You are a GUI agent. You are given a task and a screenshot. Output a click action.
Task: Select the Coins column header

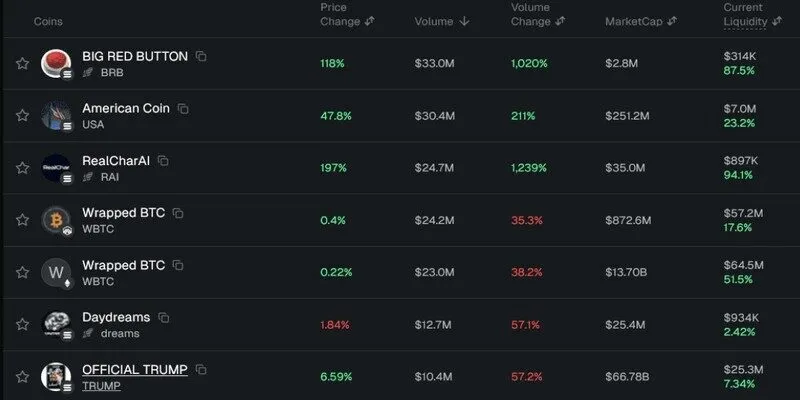pos(48,21)
